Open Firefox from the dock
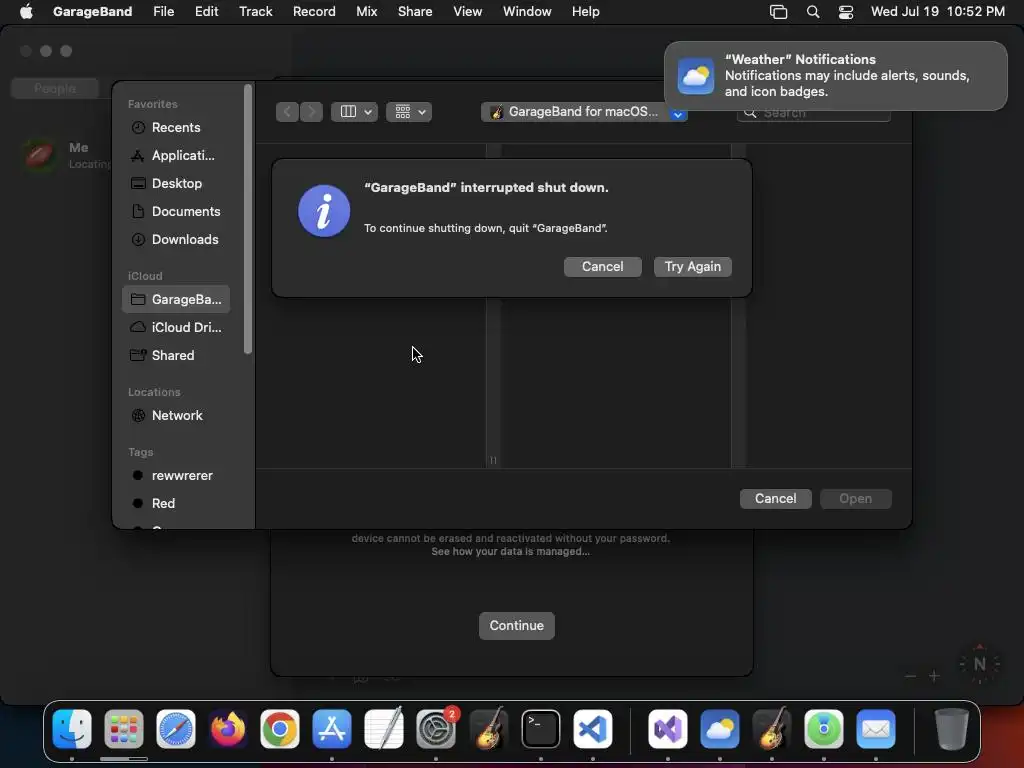This screenshot has height=768, width=1024. click(x=228, y=729)
